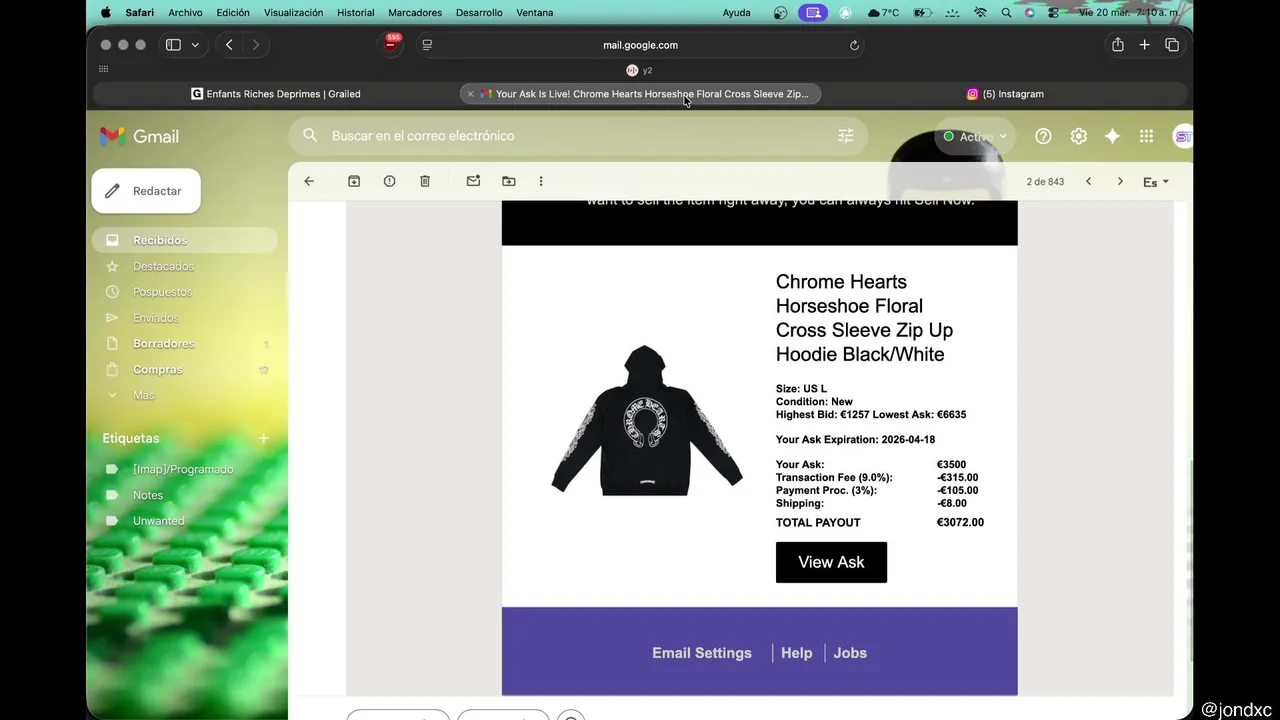Open Marcadores menu
This screenshot has width=1280, height=720.
point(415,13)
